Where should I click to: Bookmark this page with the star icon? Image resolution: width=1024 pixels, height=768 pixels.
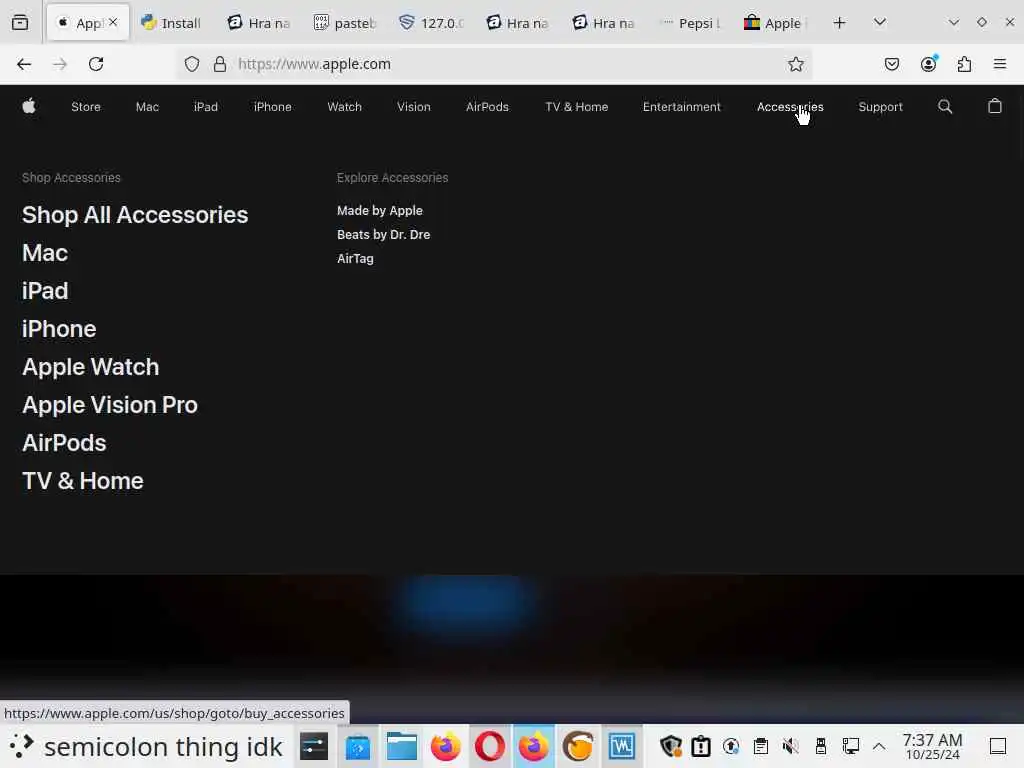(795, 64)
